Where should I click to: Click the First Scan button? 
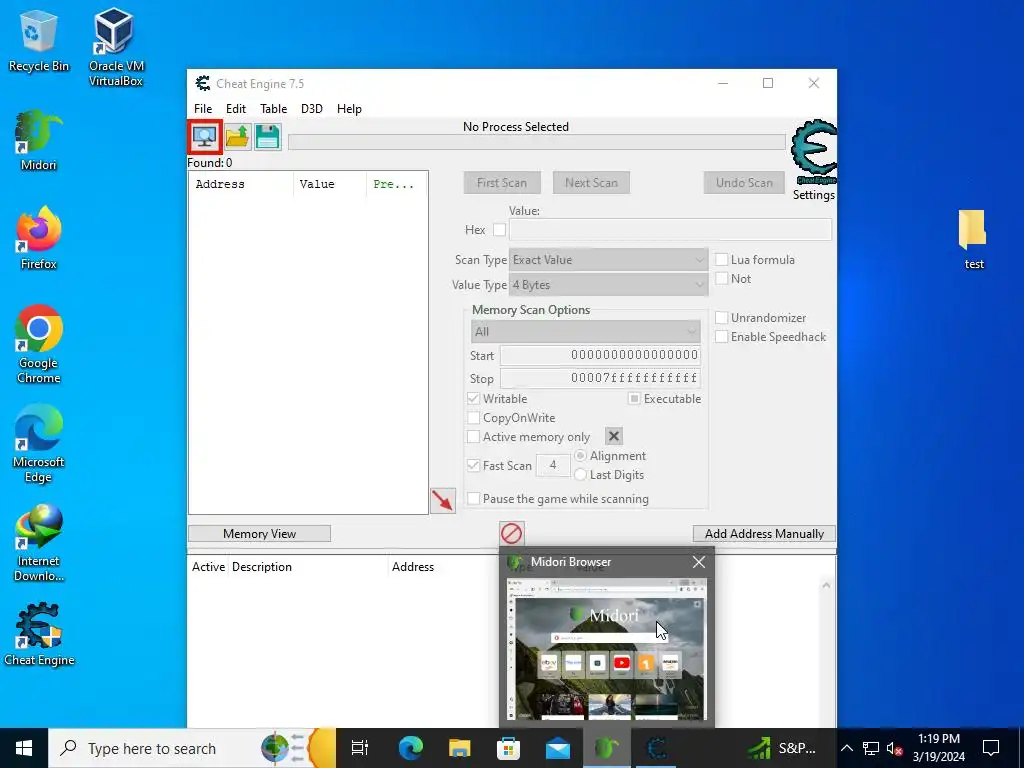[x=502, y=183]
